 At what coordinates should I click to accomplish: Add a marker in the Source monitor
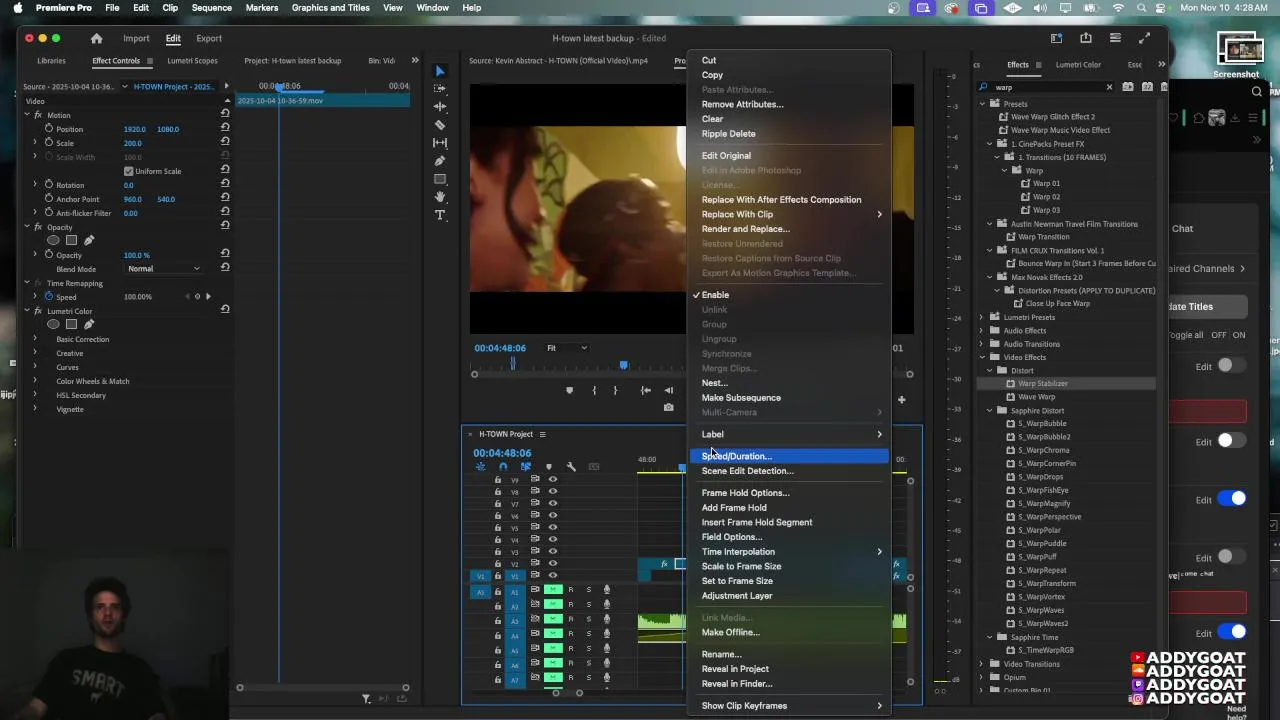click(x=570, y=390)
